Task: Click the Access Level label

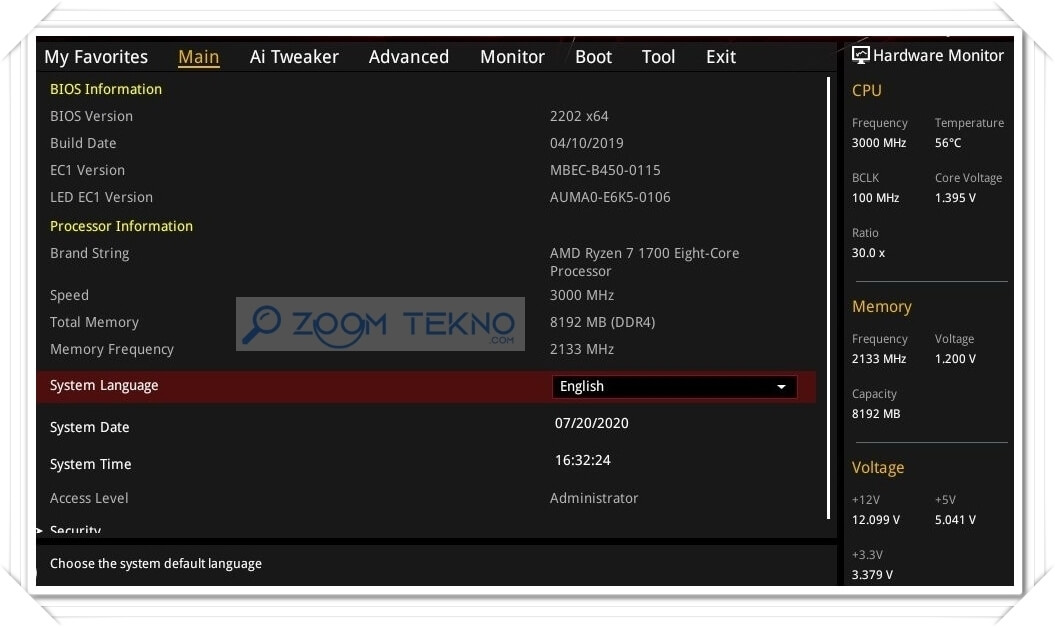Action: tap(89, 499)
